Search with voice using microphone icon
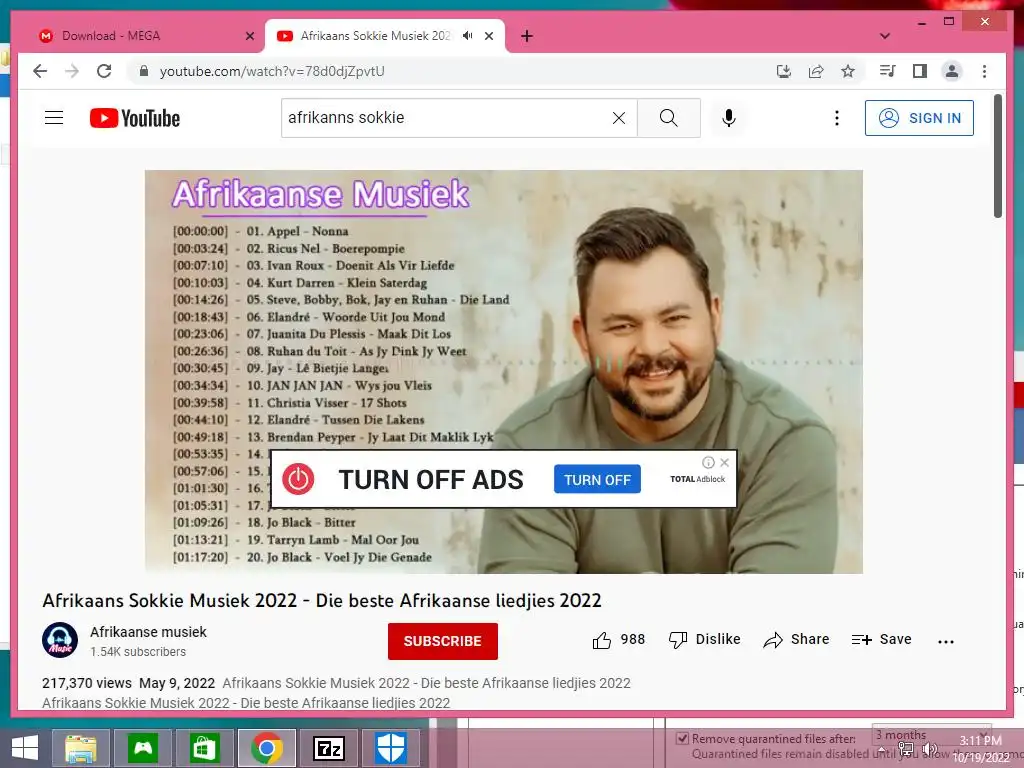Viewport: 1024px width, 768px height. (729, 118)
